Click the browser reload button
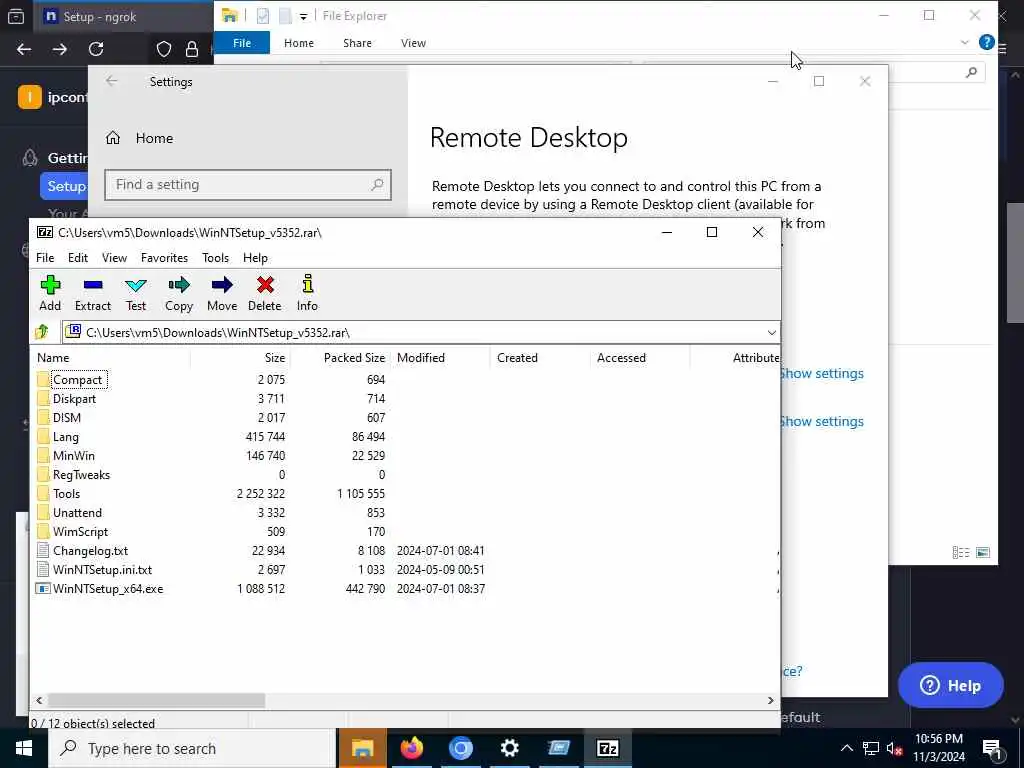This screenshot has width=1024, height=768. pyautogui.click(x=96, y=49)
